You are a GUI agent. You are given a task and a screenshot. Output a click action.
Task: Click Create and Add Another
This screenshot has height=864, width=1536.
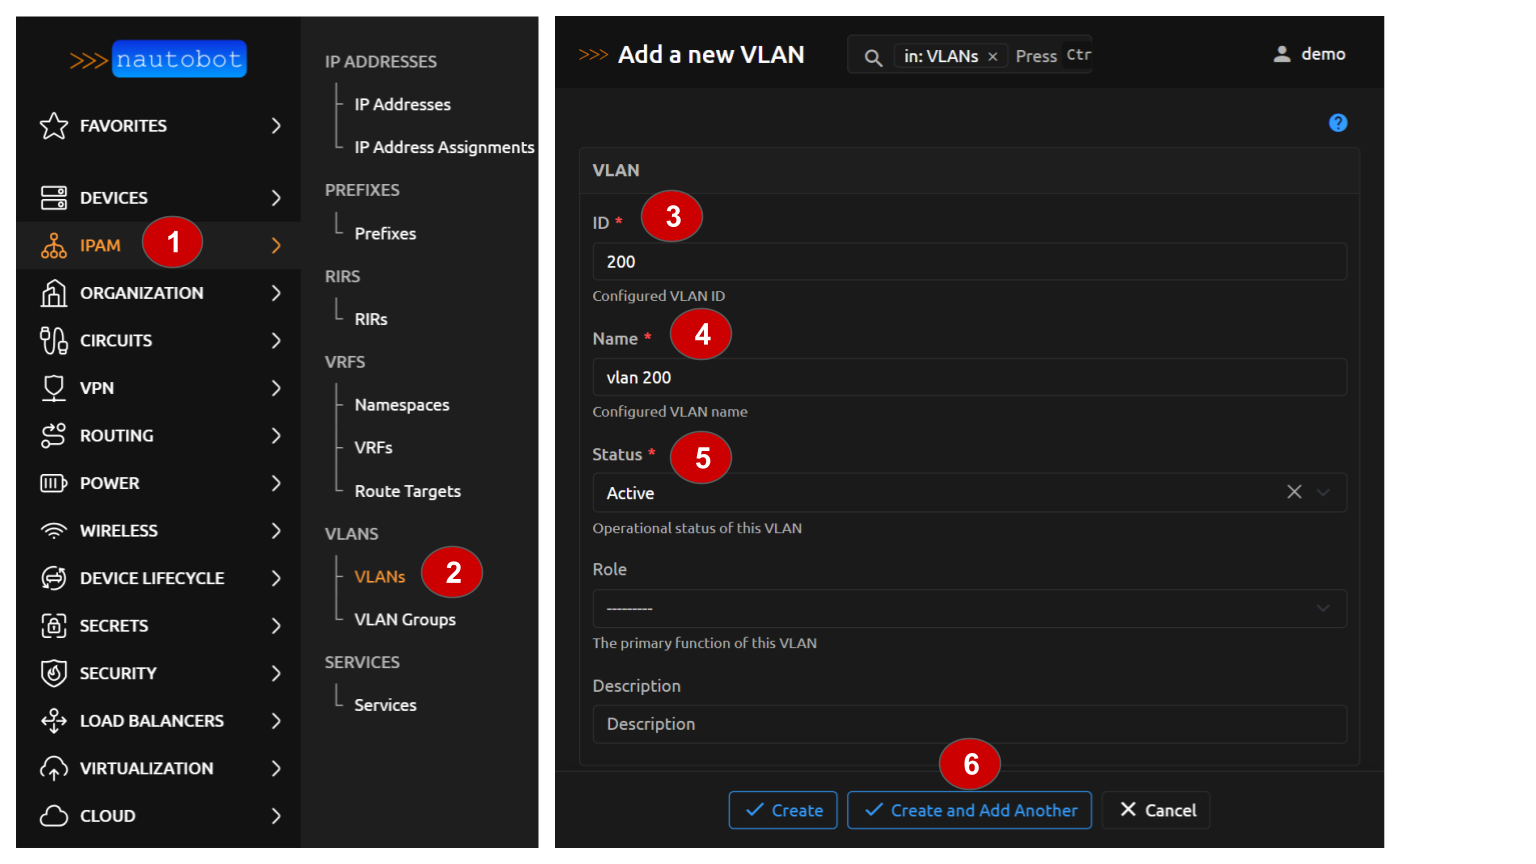[x=971, y=810]
